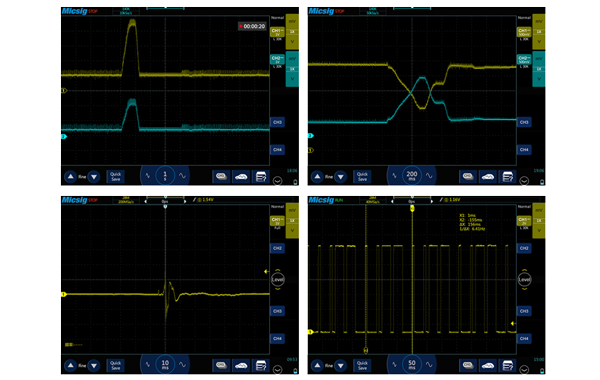The image size is (600, 380).
Task: Tap the down arrow fine button on 10 ms scope
Action: (x=94, y=366)
